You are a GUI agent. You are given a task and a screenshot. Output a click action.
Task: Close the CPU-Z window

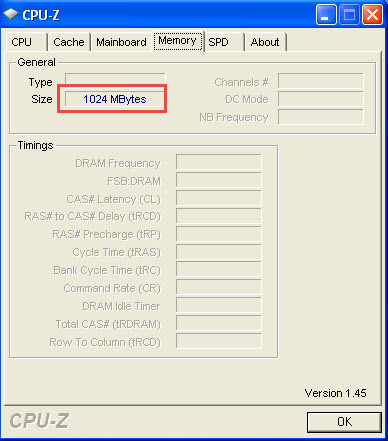click(372, 15)
